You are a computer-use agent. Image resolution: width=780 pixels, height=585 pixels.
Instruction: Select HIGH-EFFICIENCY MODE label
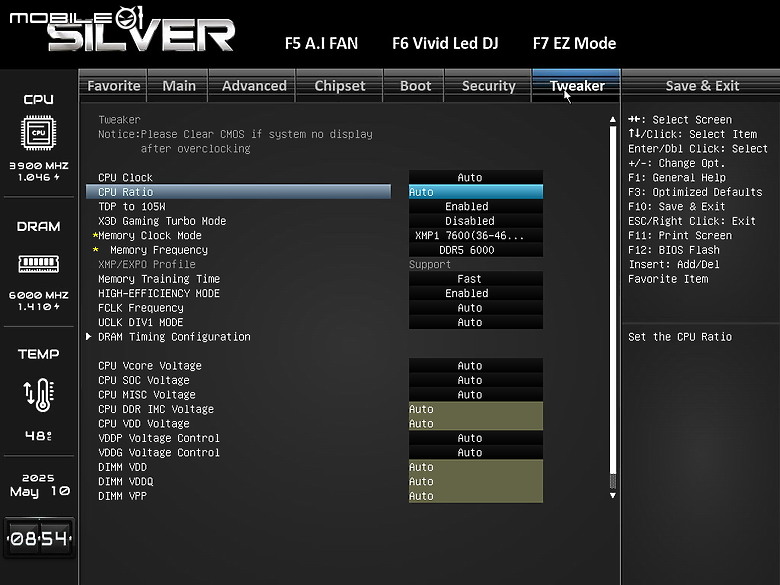pos(159,293)
